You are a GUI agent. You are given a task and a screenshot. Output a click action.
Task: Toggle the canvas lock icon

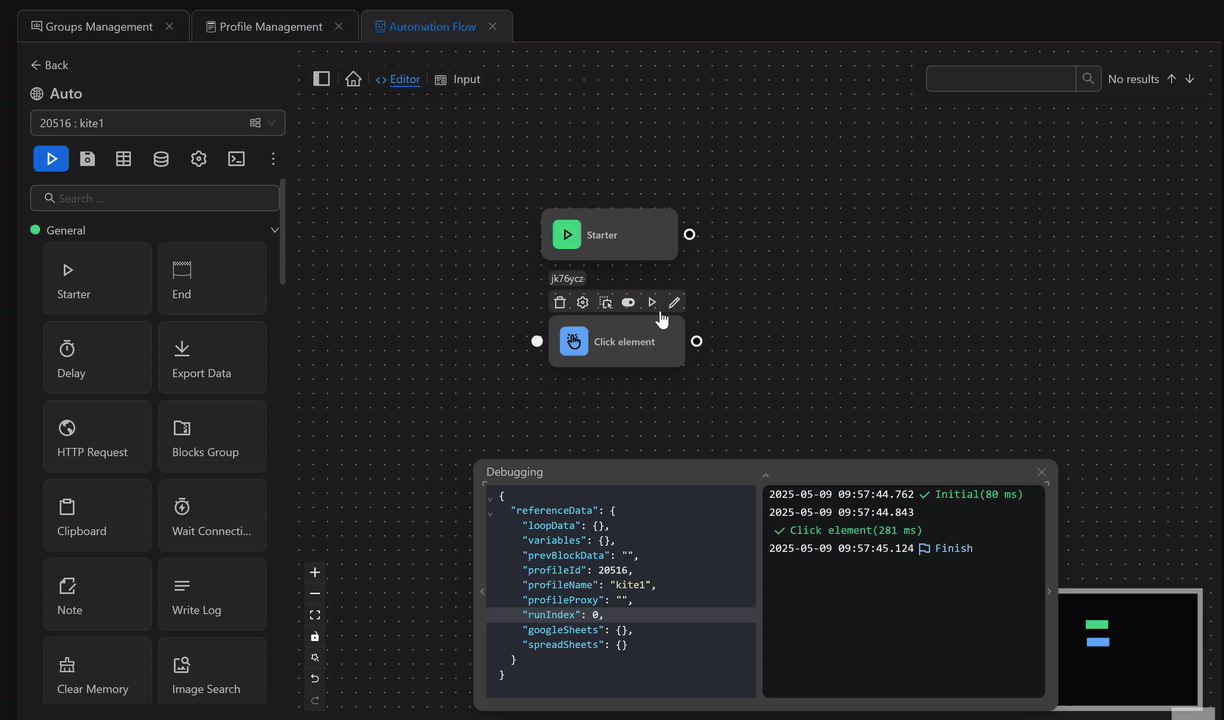[x=315, y=637]
